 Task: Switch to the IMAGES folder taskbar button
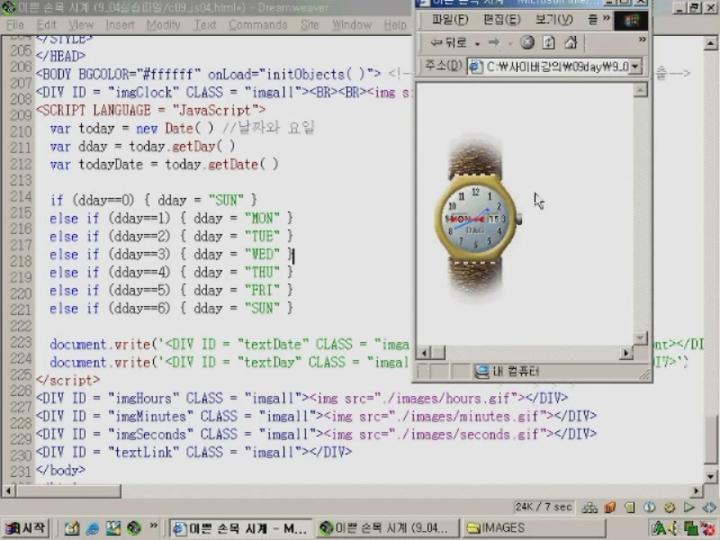pyautogui.click(x=534, y=529)
